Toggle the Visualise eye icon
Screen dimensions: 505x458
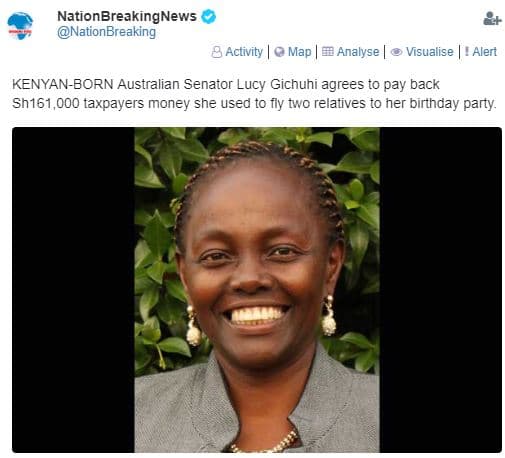[x=396, y=52]
